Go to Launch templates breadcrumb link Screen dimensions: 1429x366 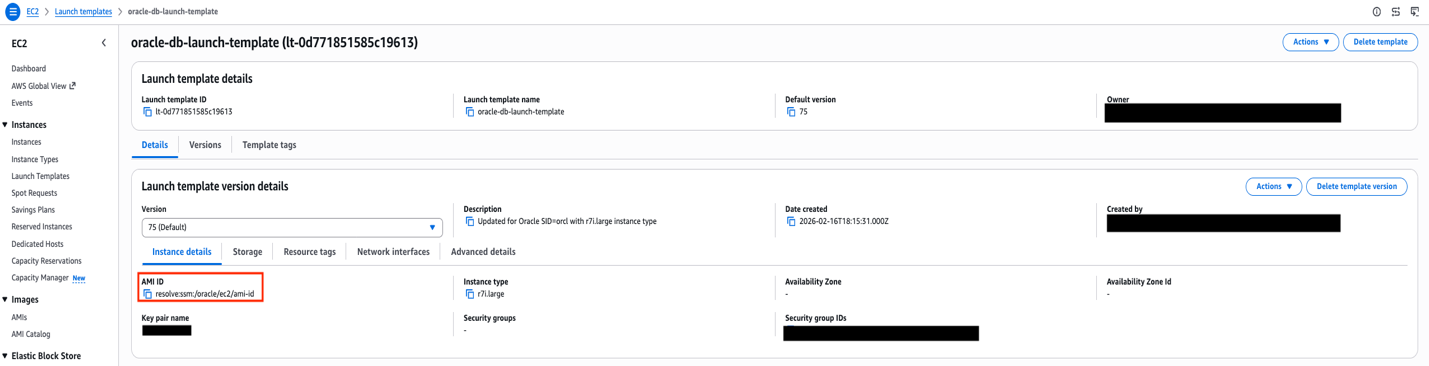(83, 12)
